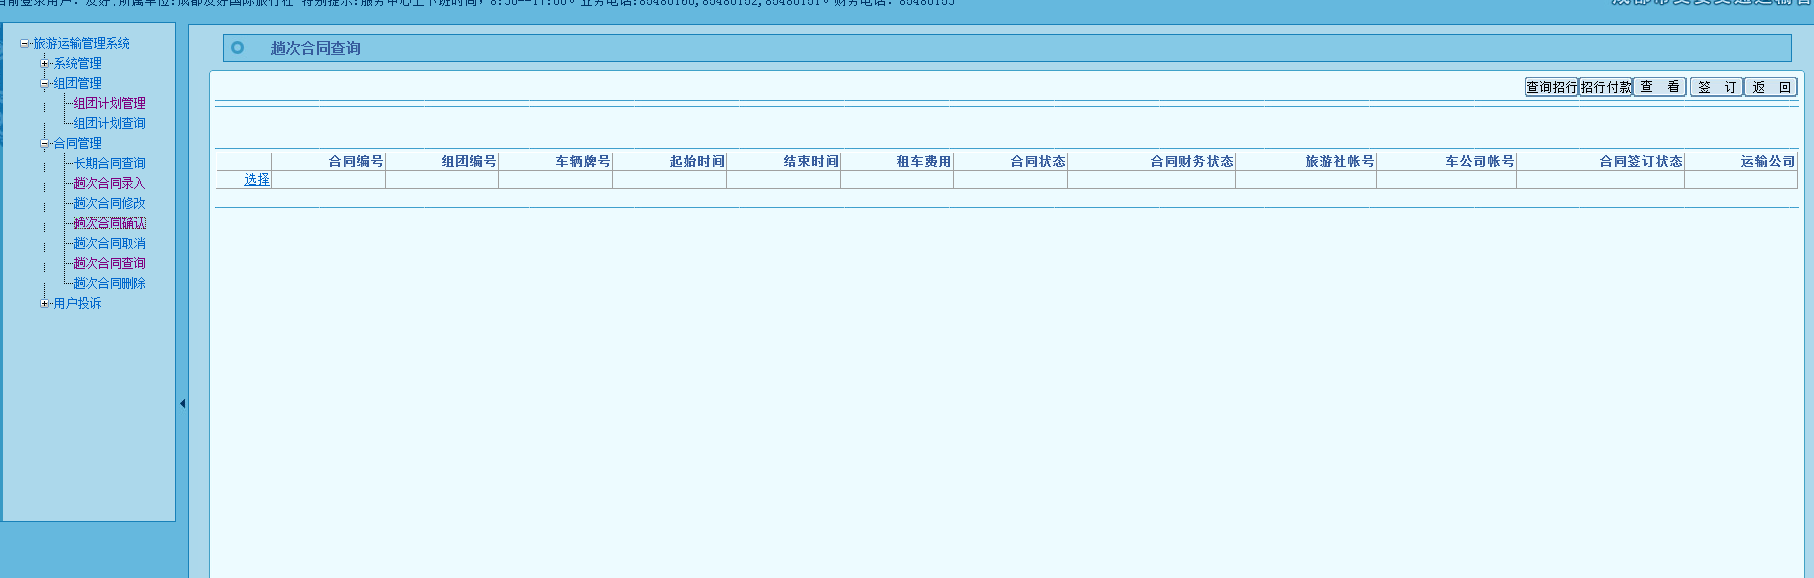Open 趟次合同修改 from sidebar
Screen dimensions: 1814x578
109,203
